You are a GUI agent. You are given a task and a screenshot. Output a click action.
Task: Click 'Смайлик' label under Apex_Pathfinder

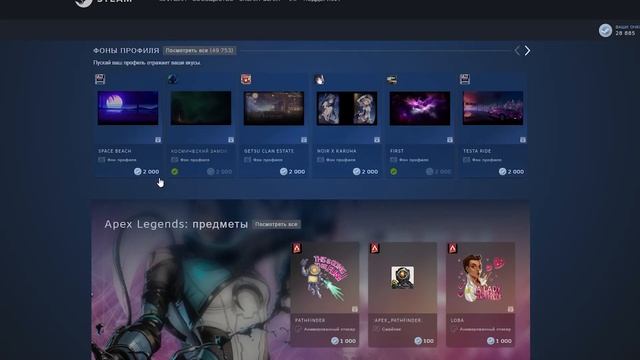(391, 329)
